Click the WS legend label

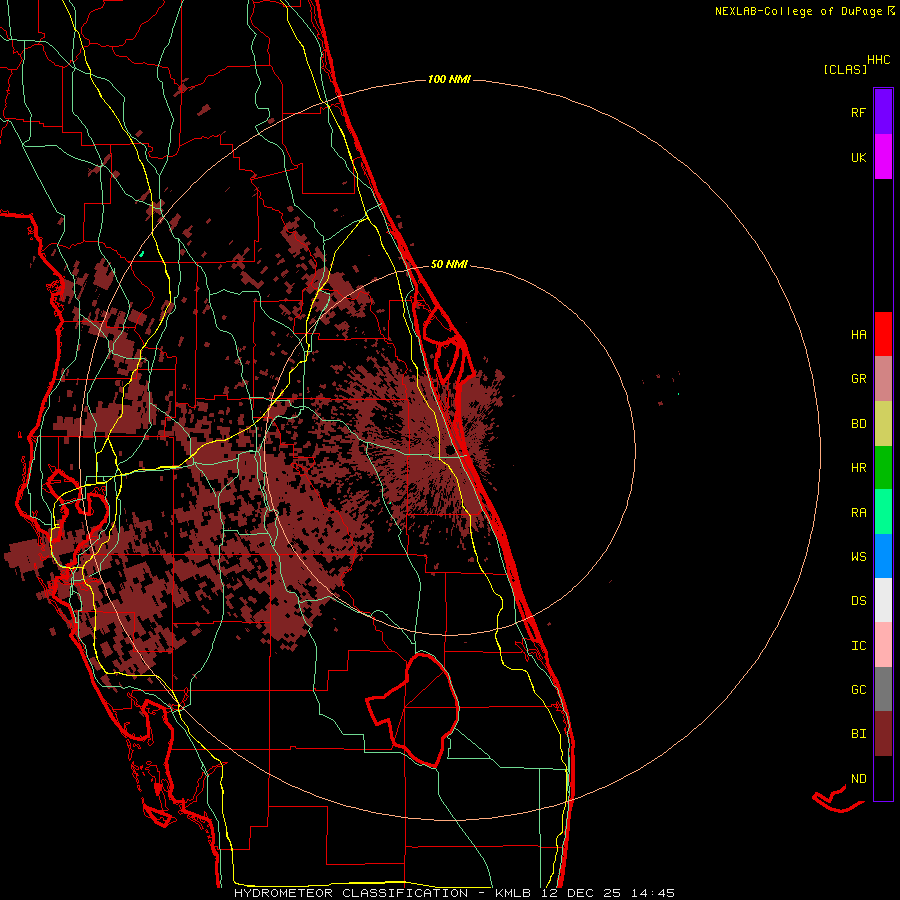pos(858,557)
